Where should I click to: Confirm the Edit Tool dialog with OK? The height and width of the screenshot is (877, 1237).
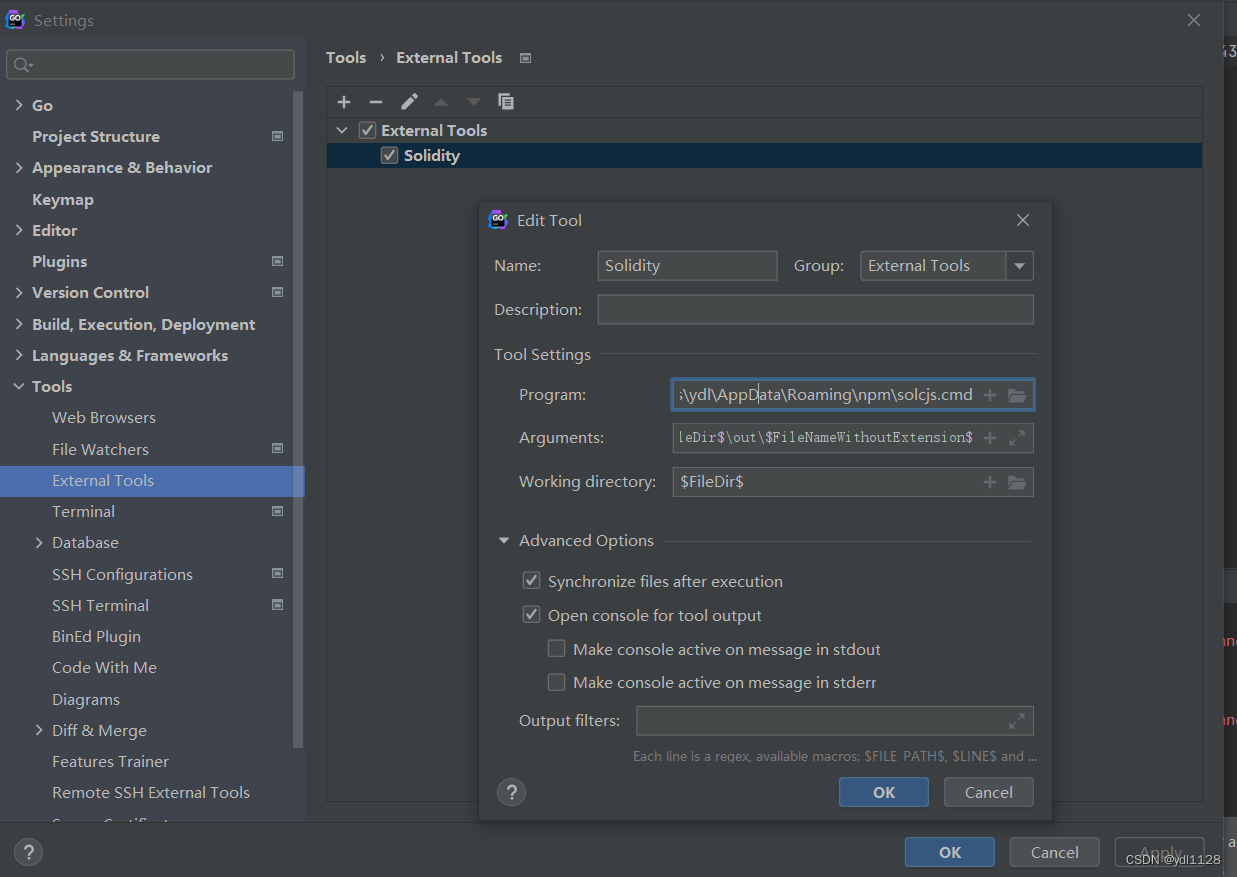point(883,791)
